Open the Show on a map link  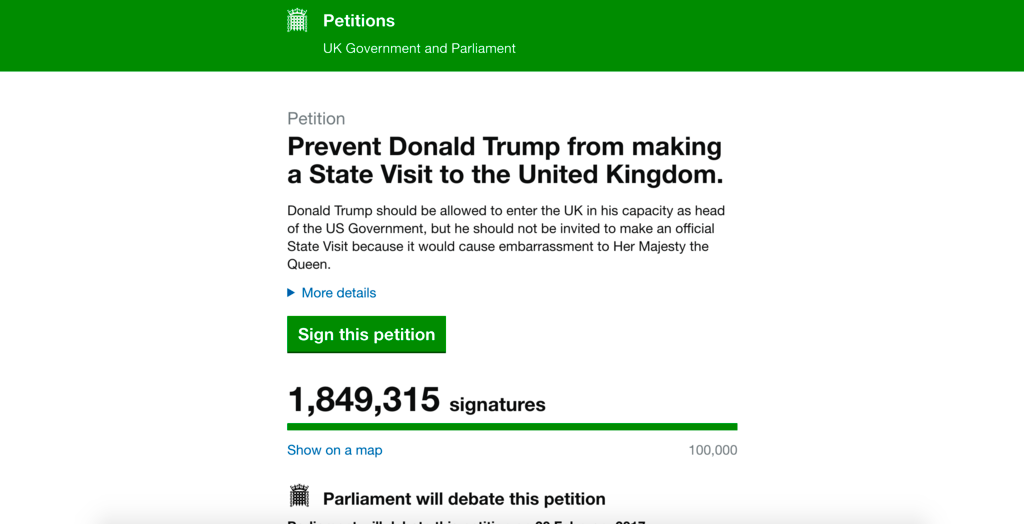point(334,450)
